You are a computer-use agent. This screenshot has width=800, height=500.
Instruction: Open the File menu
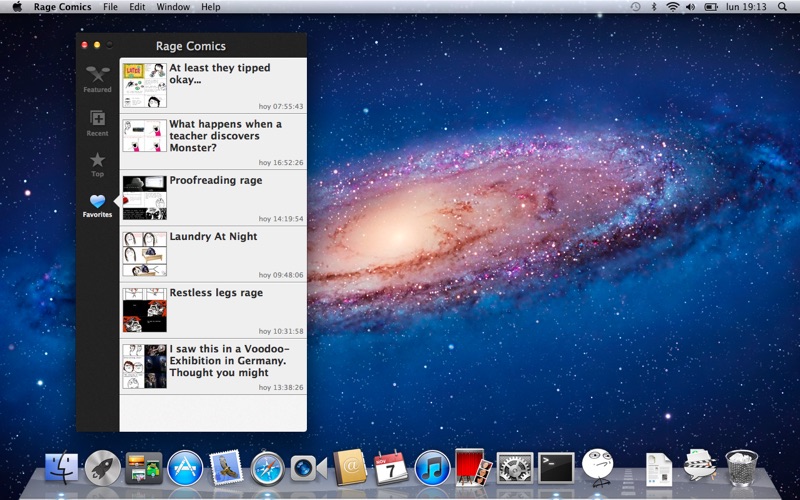pyautogui.click(x=110, y=7)
